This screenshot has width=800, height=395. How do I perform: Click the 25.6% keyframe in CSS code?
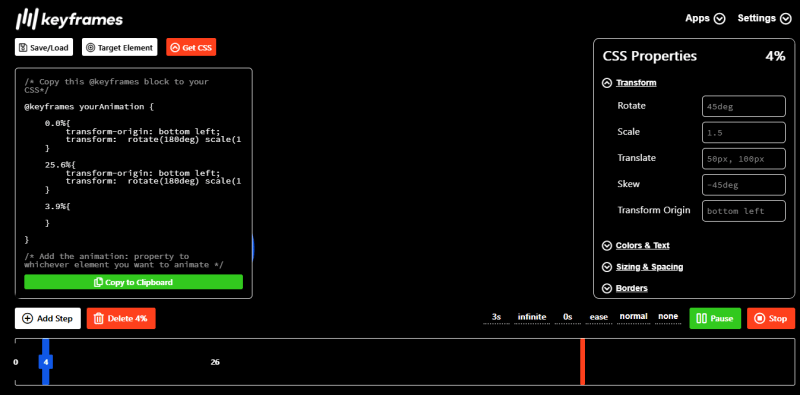click(60, 165)
